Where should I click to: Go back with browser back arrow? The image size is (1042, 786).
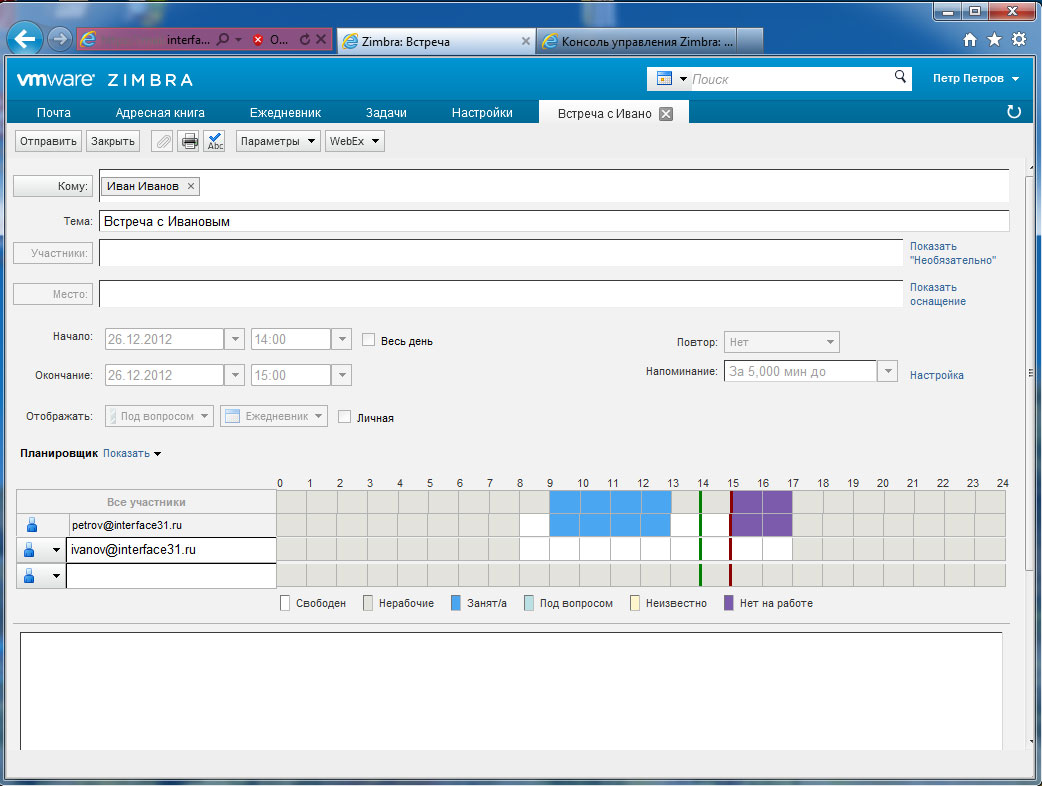[x=25, y=39]
